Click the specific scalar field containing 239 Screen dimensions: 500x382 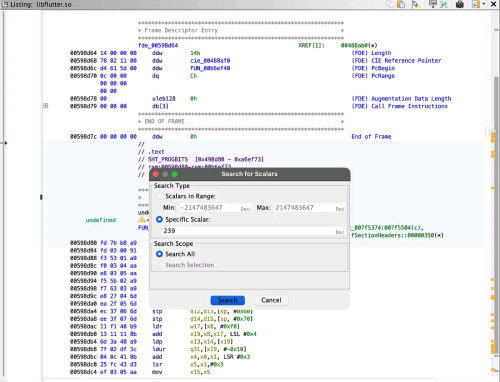(254, 231)
